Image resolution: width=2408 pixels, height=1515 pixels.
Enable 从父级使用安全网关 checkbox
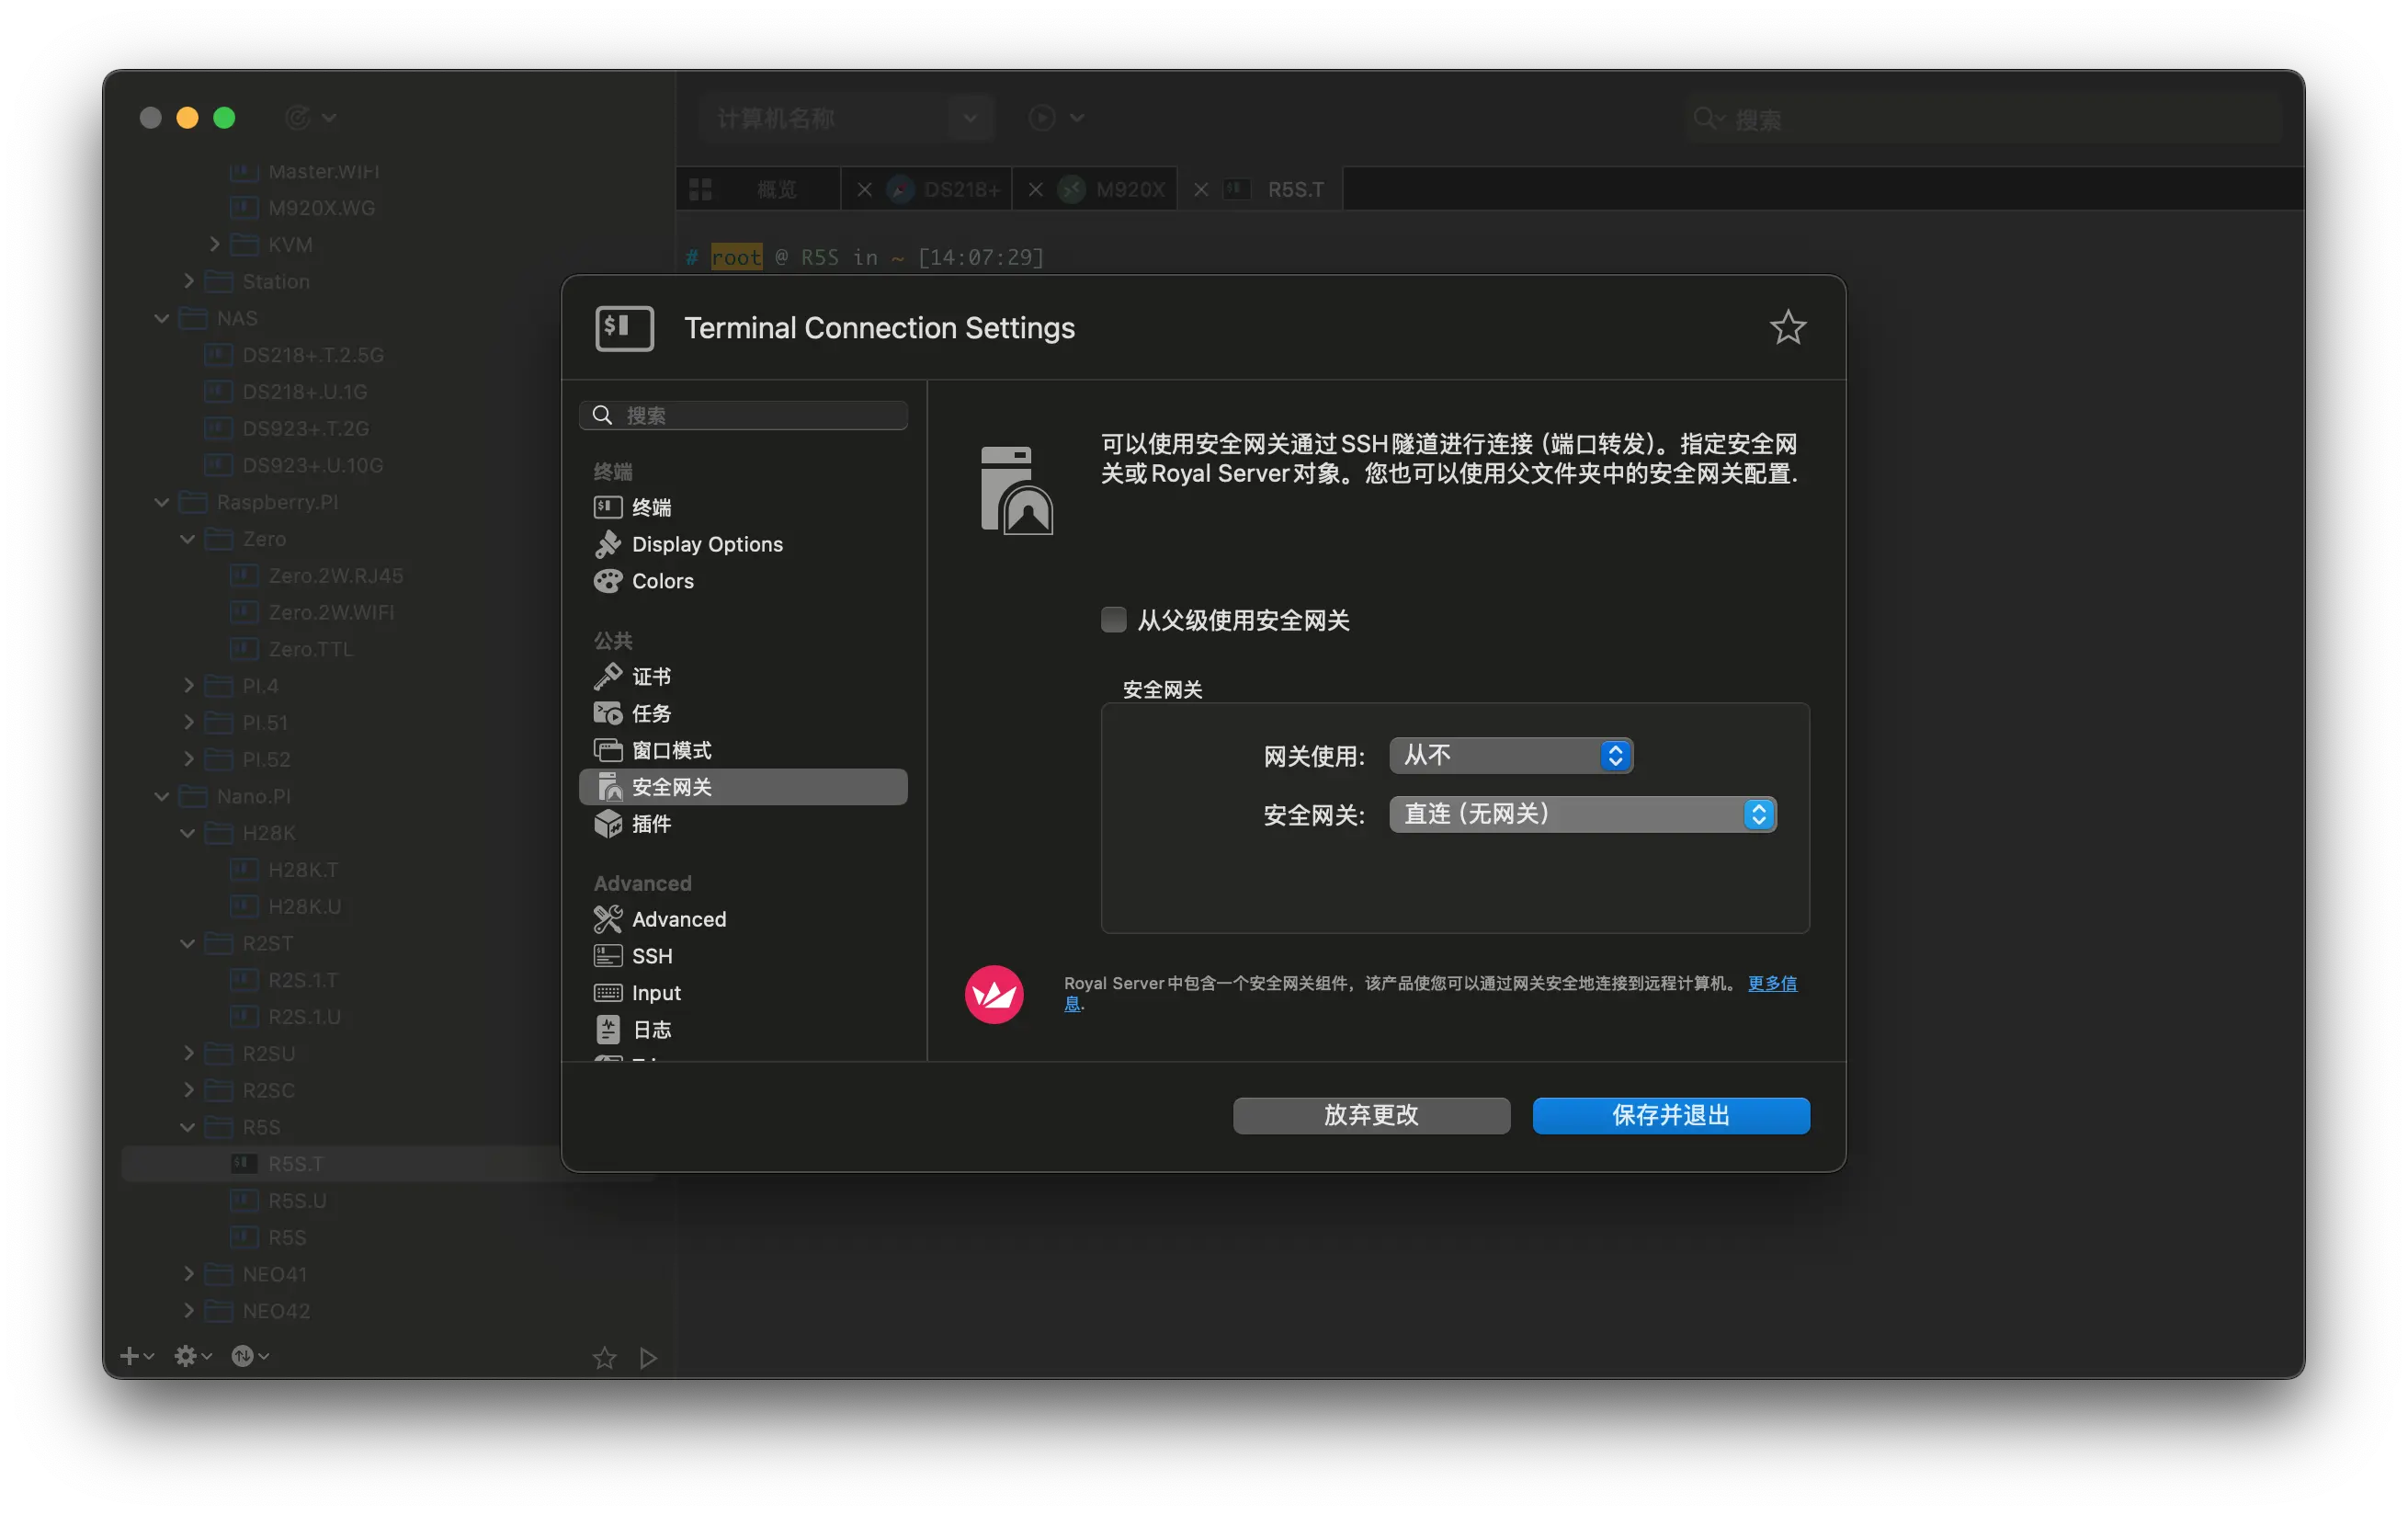pyautogui.click(x=1113, y=620)
